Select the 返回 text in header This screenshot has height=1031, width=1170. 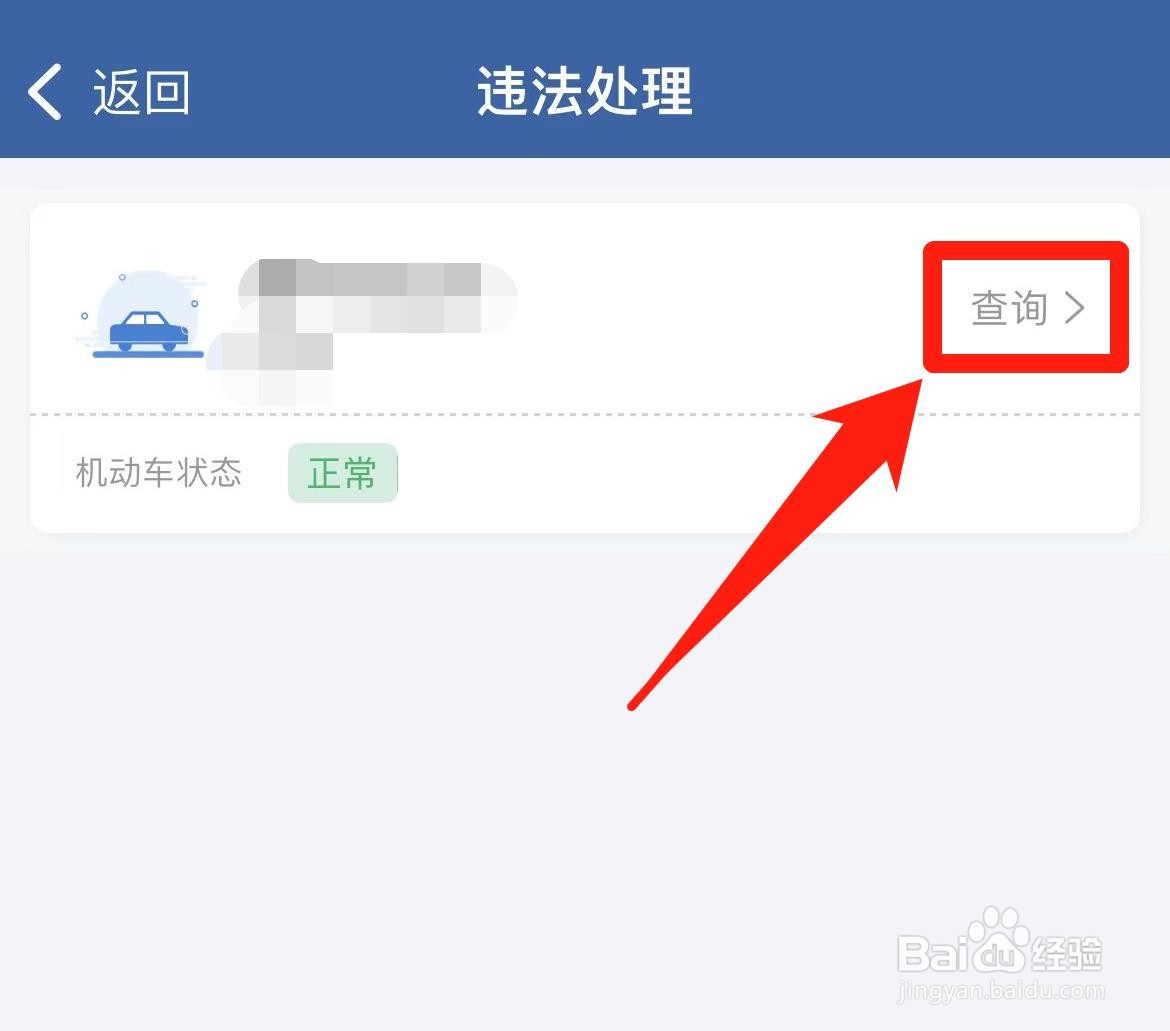141,92
